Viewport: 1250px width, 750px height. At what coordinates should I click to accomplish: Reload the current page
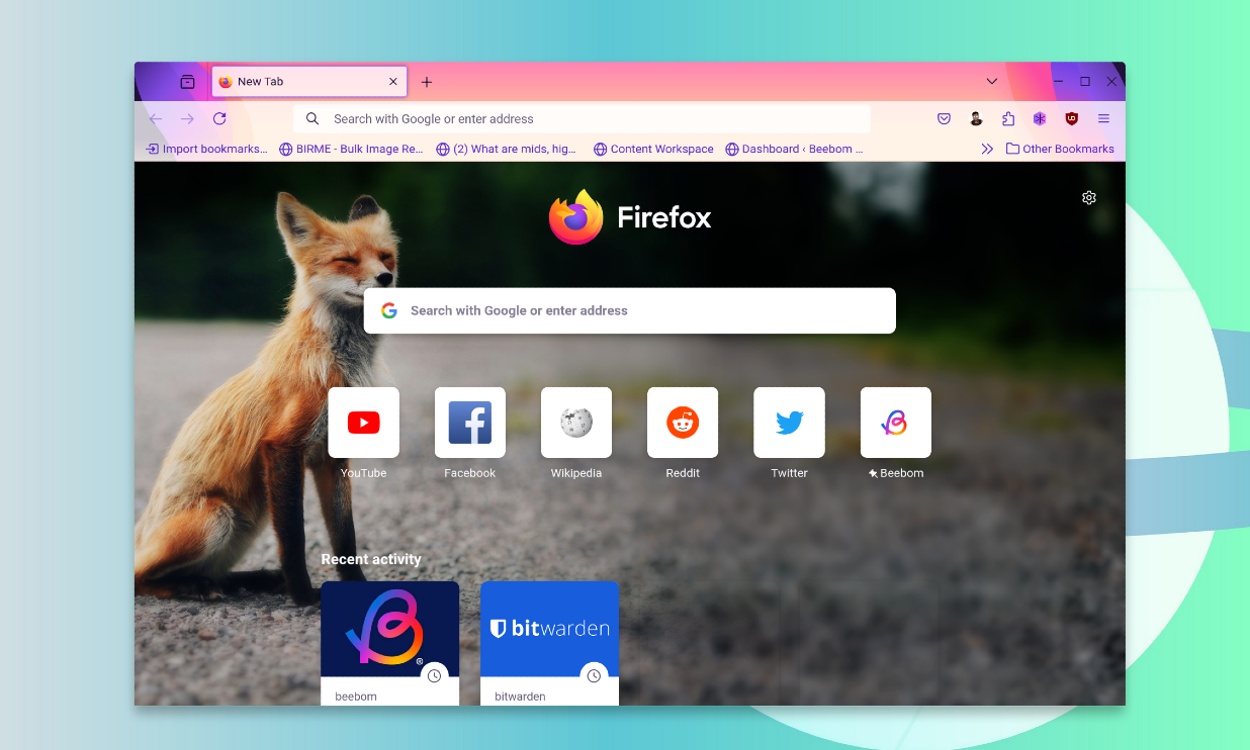click(219, 118)
